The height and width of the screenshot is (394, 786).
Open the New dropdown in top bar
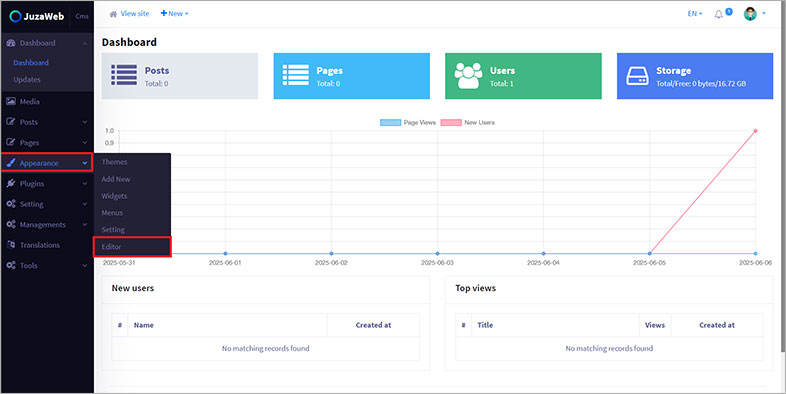[x=174, y=14]
